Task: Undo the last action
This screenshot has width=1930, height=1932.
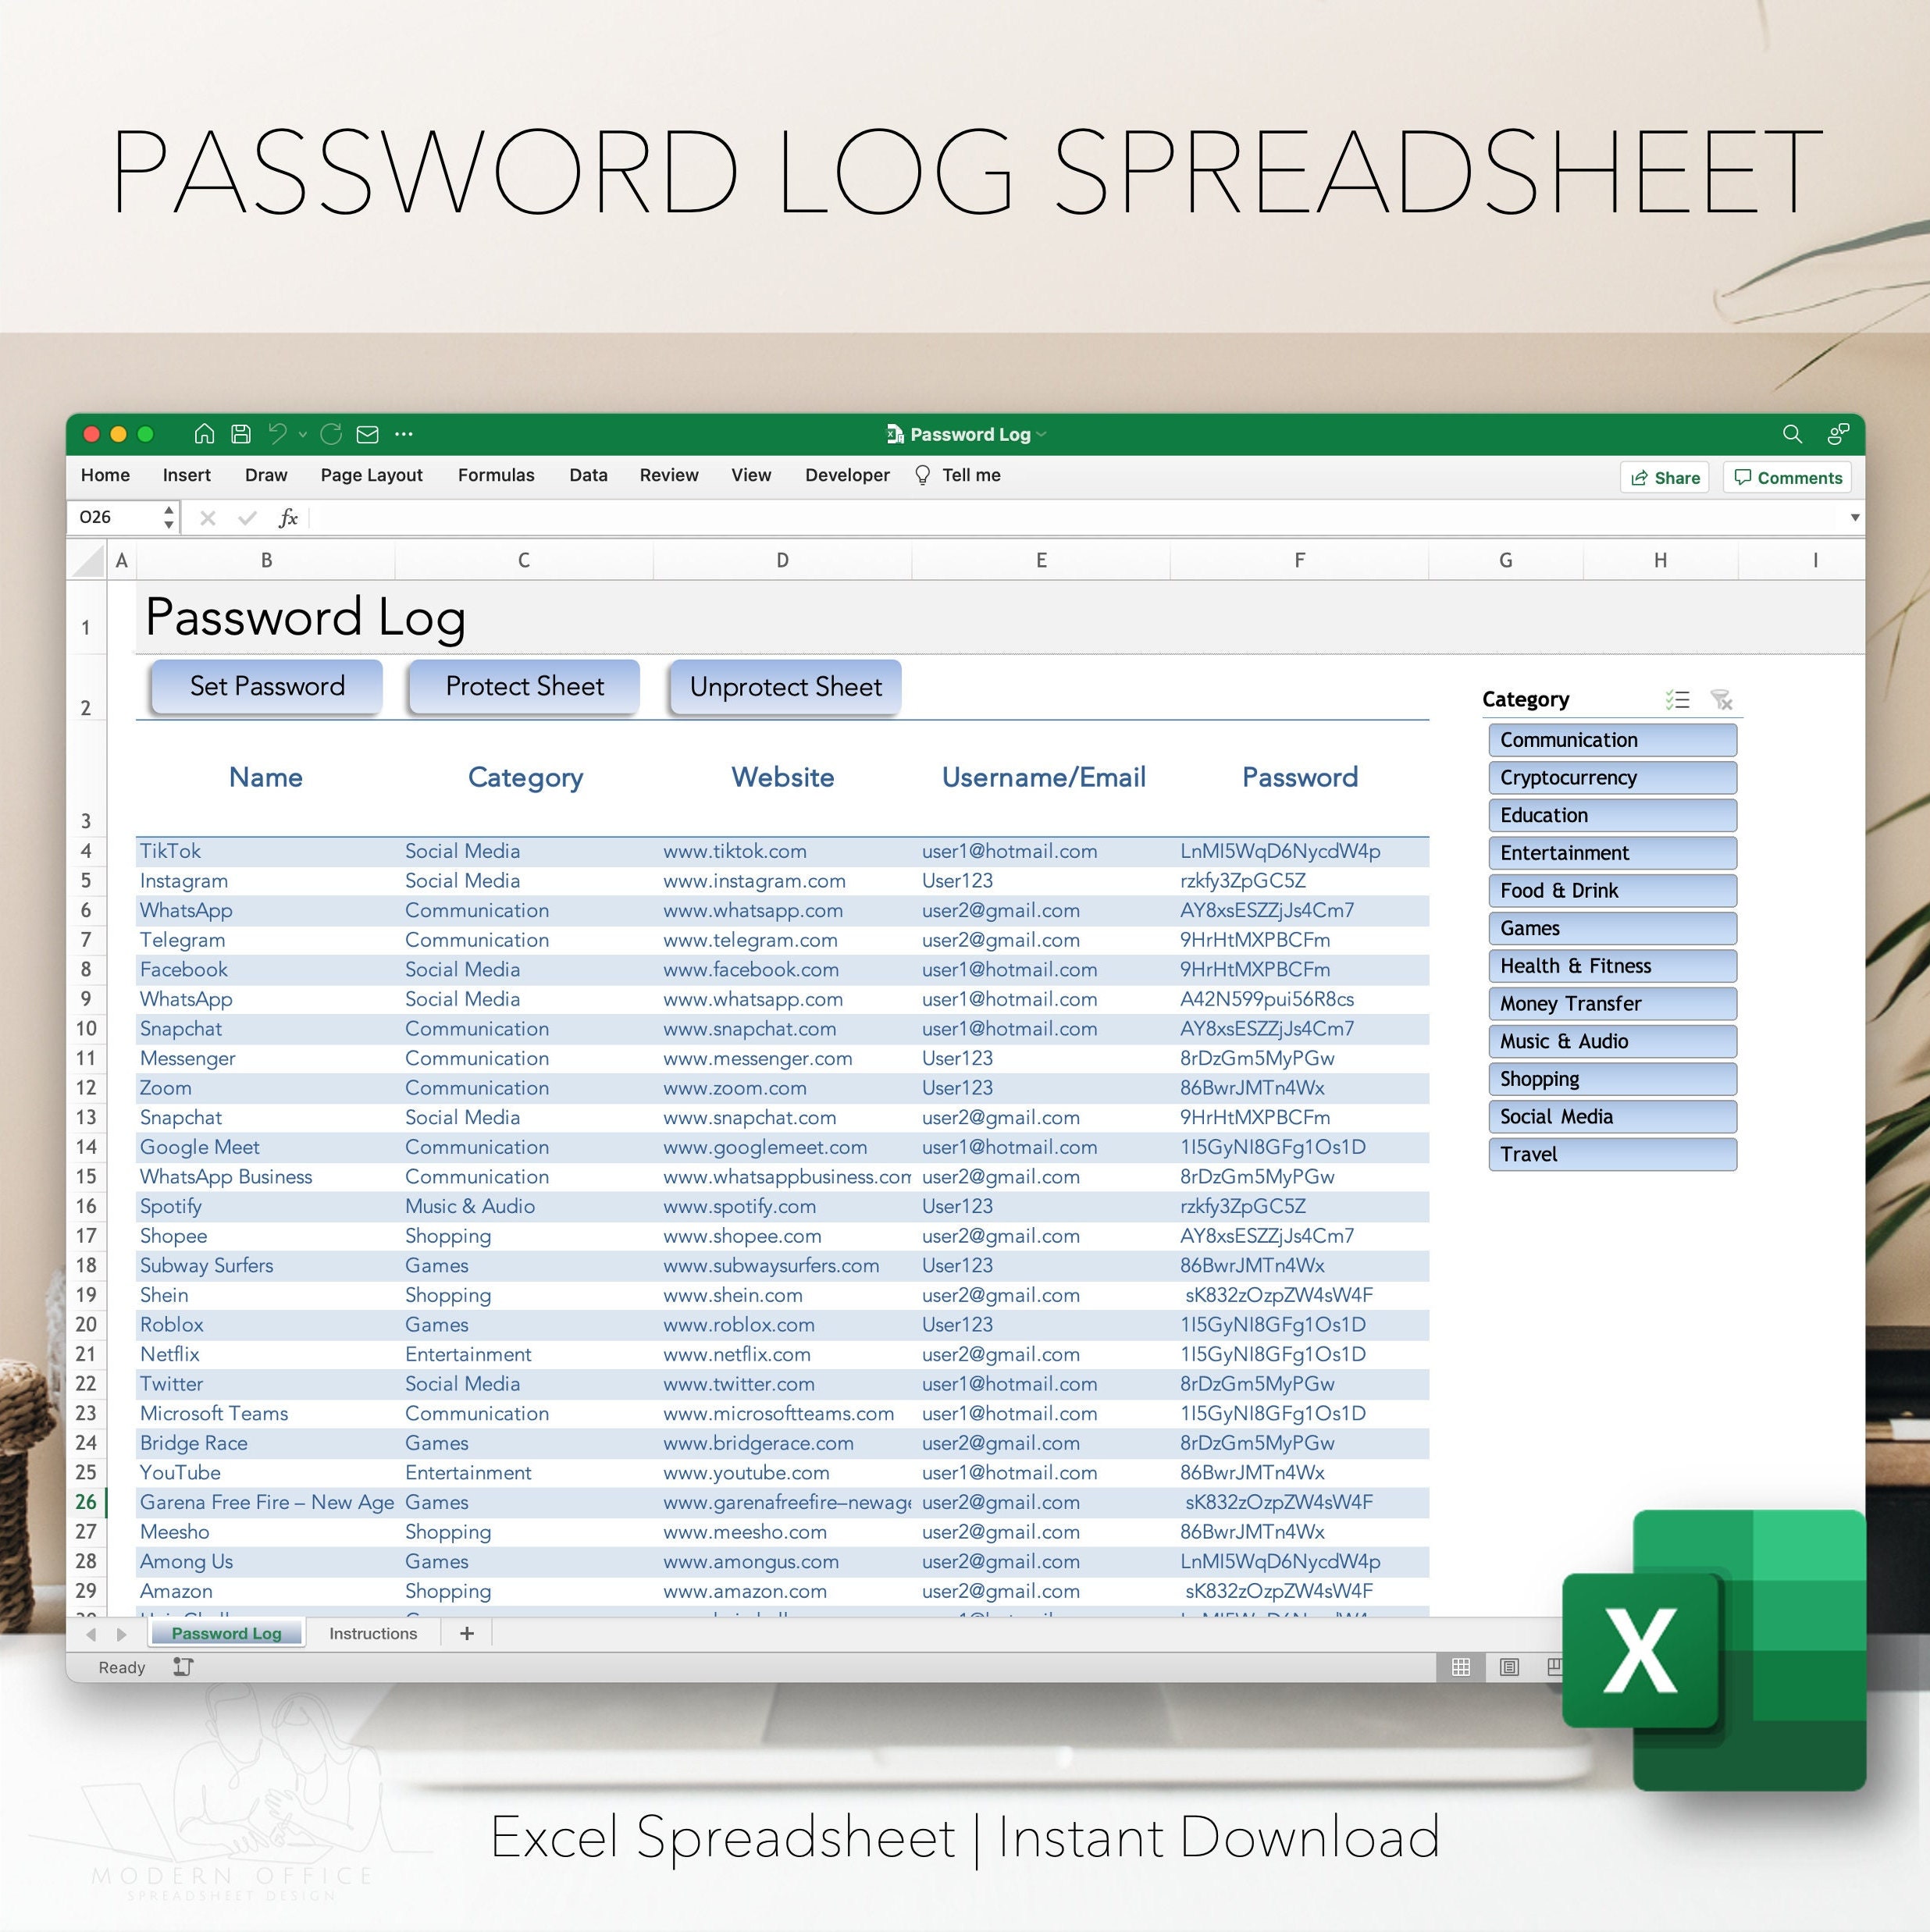Action: 276,434
